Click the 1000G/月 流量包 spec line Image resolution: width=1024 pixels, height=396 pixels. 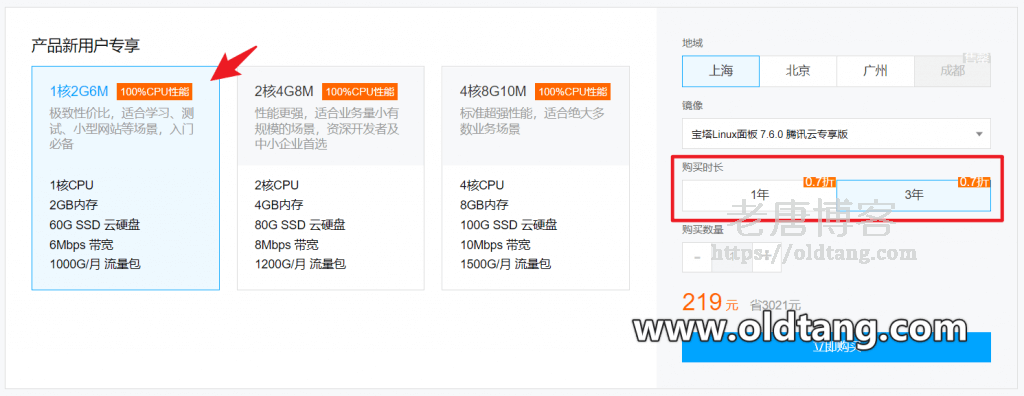[x=95, y=264]
